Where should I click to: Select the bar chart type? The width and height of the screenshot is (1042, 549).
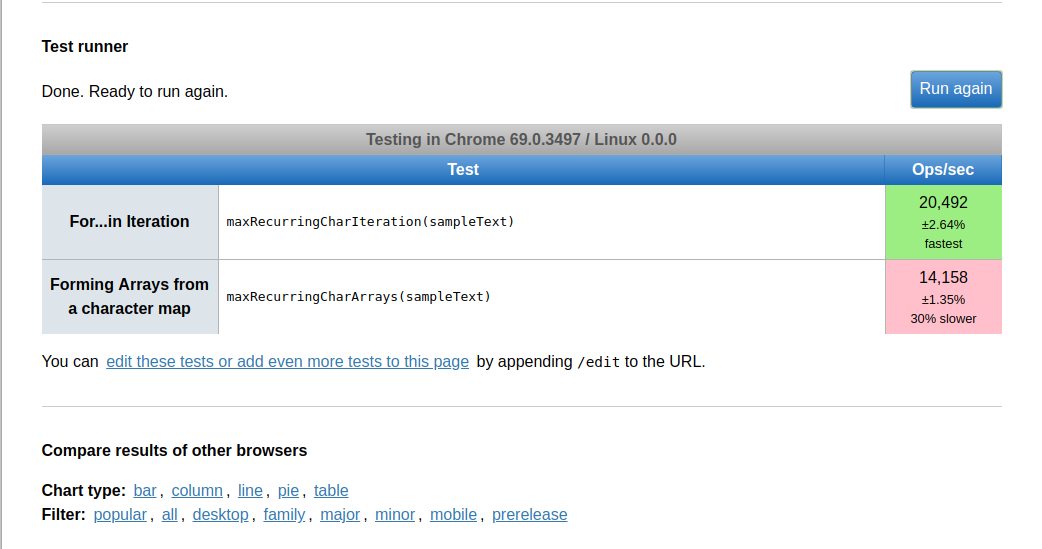(145, 490)
